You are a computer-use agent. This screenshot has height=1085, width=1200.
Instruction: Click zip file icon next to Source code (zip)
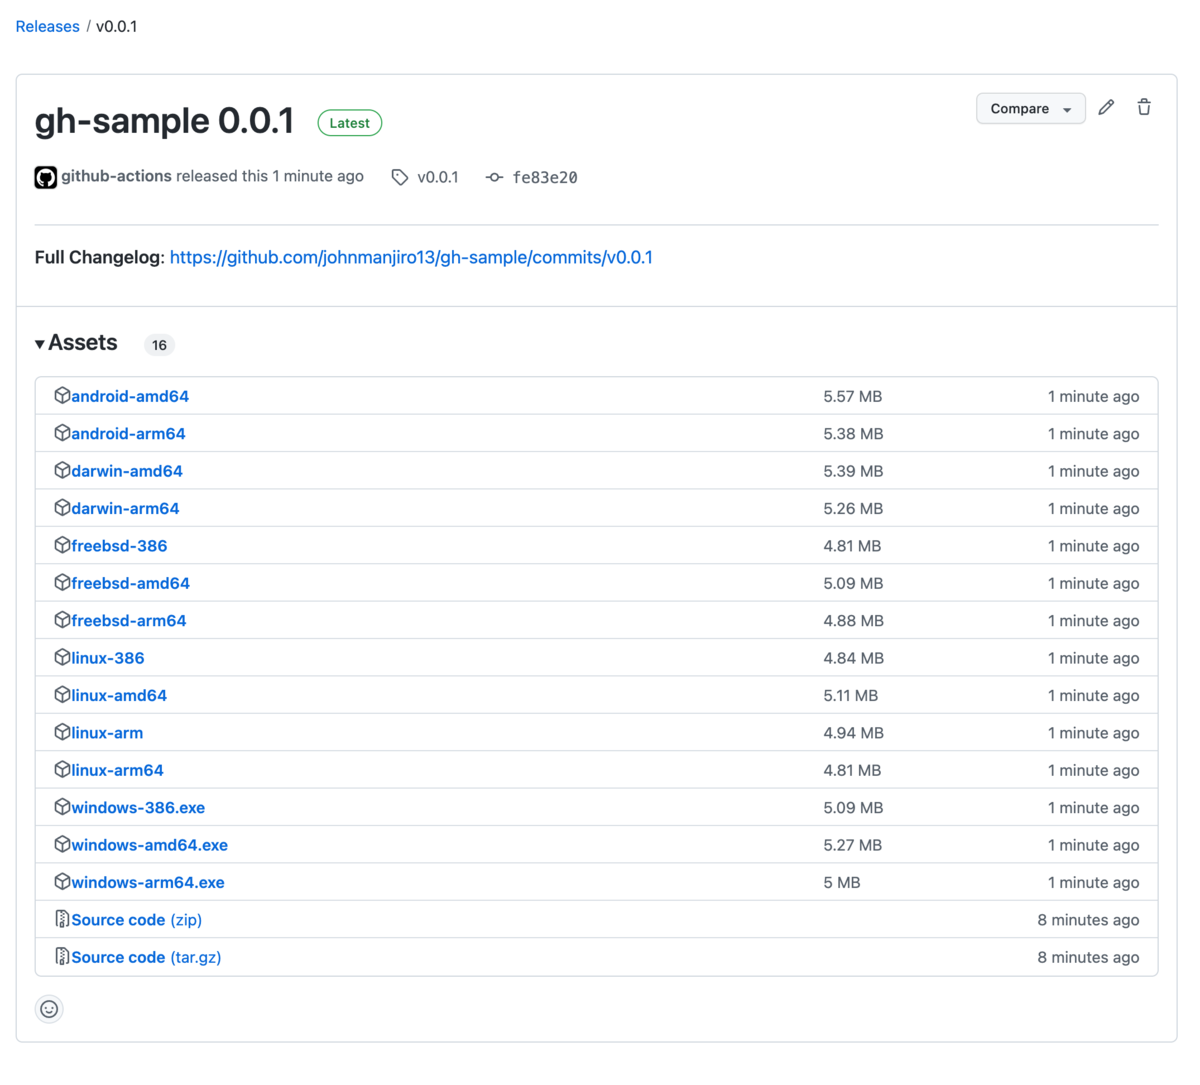(62, 918)
